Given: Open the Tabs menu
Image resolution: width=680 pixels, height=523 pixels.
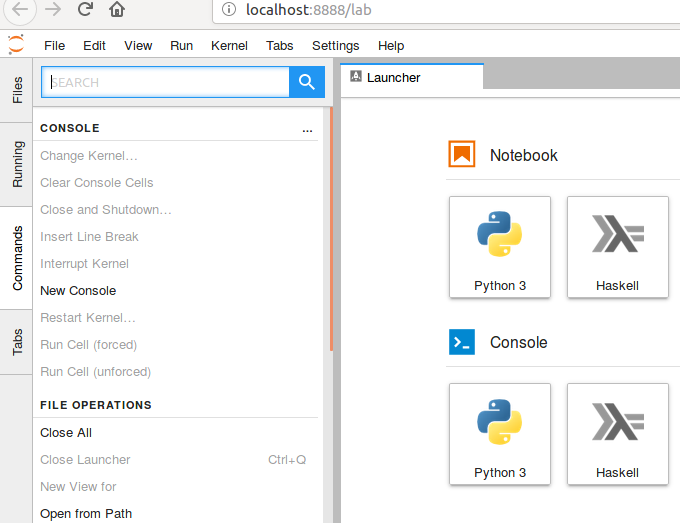Looking at the screenshot, I should (x=279, y=46).
